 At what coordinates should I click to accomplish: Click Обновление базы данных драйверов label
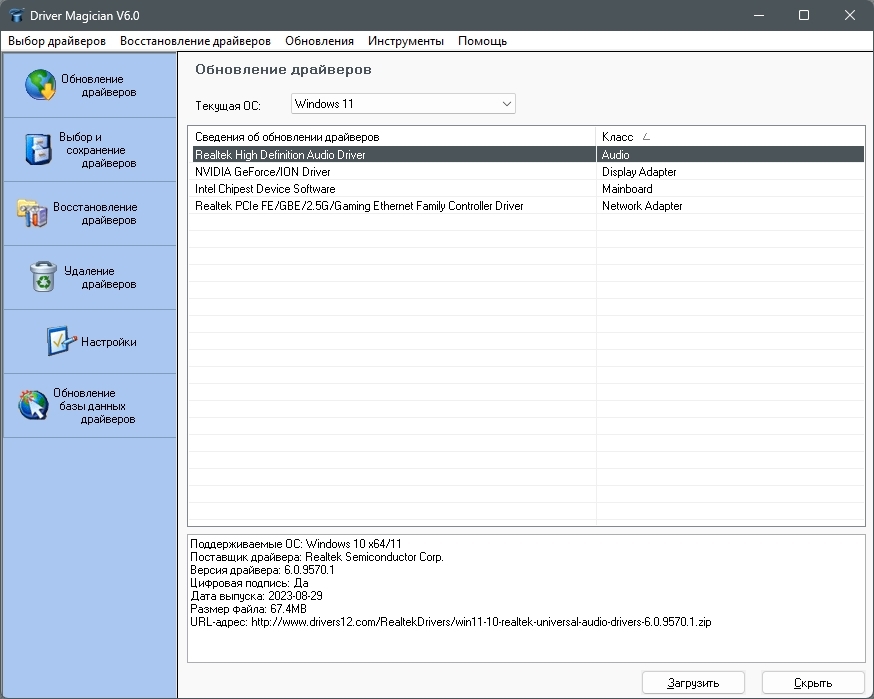94,406
